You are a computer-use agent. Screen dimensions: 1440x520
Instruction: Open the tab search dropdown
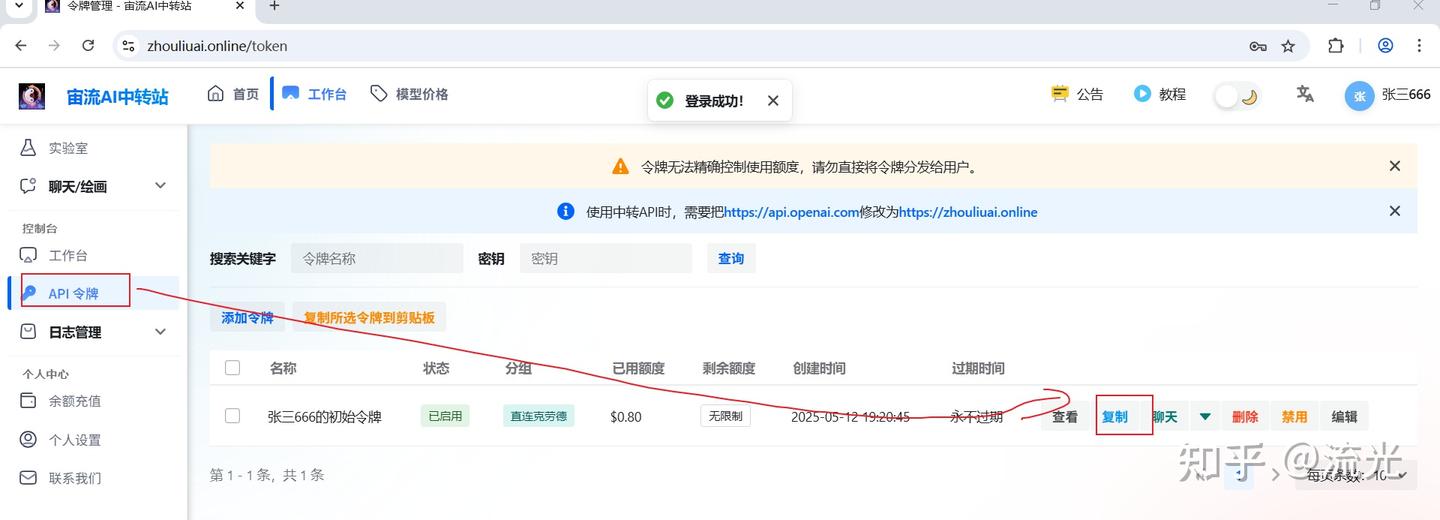[x=18, y=6]
